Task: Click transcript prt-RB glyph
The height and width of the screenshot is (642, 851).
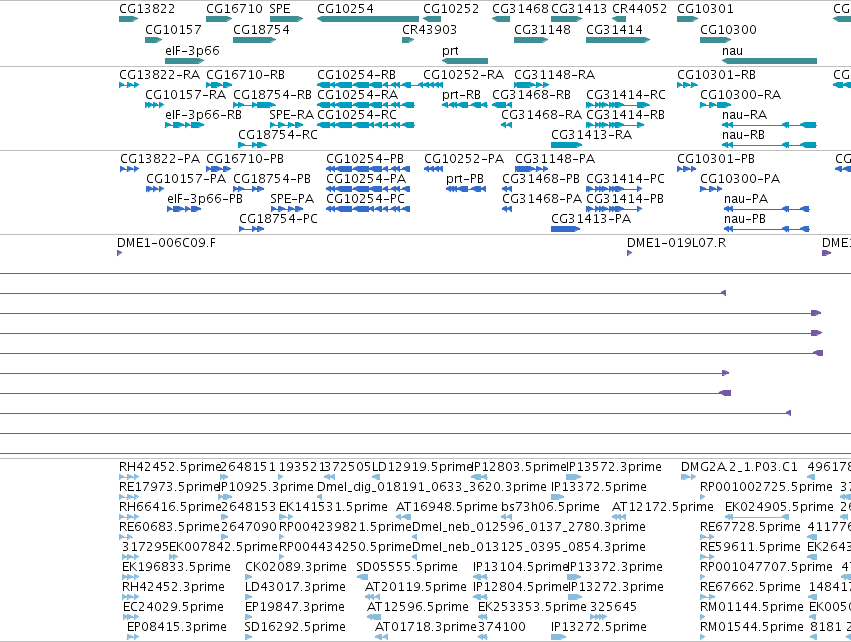Action: pos(465,105)
